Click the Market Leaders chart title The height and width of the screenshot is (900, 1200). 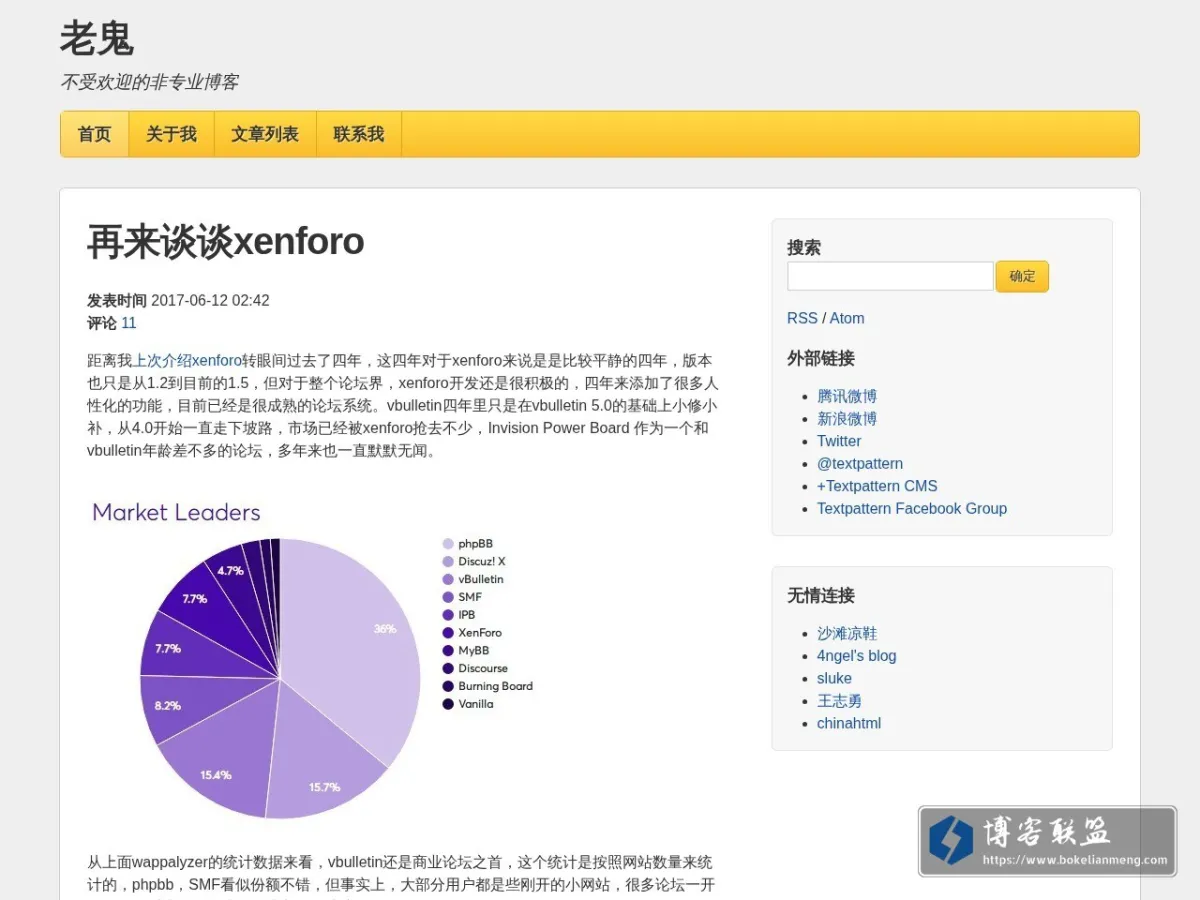[x=176, y=513]
